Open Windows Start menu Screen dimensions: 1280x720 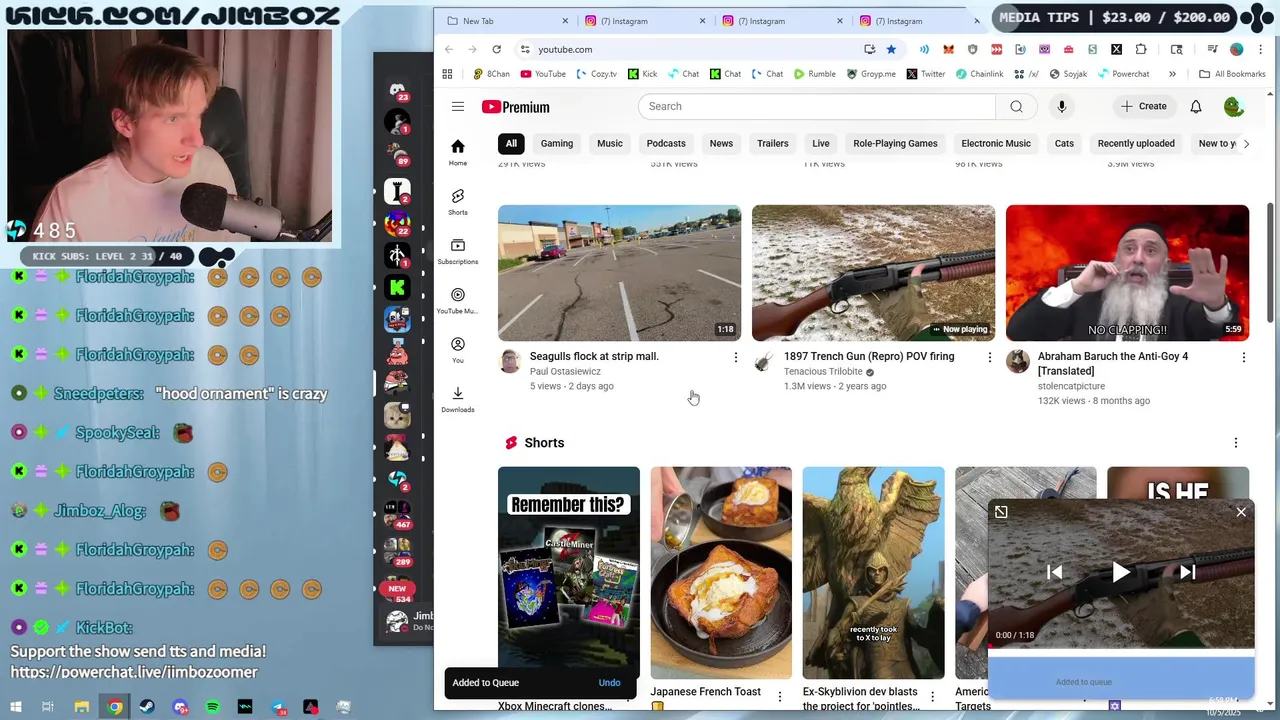[15, 707]
